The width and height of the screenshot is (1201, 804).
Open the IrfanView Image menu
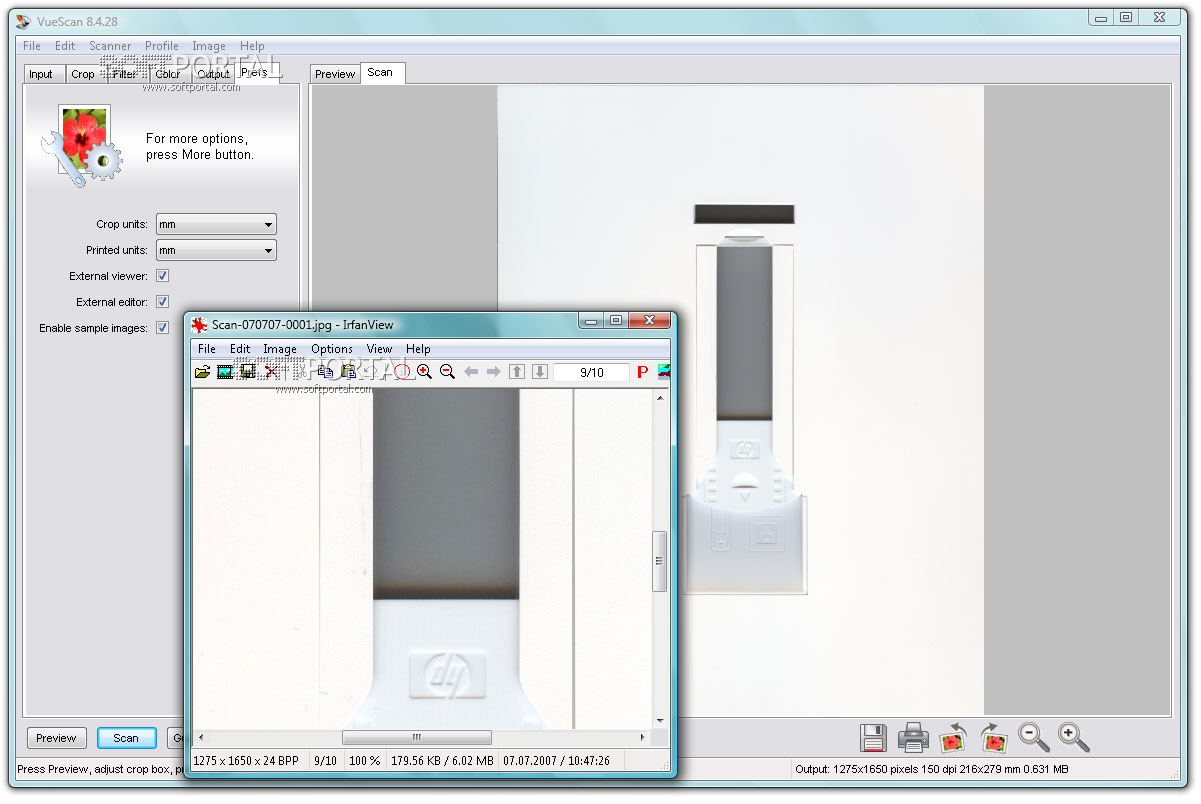coord(280,349)
